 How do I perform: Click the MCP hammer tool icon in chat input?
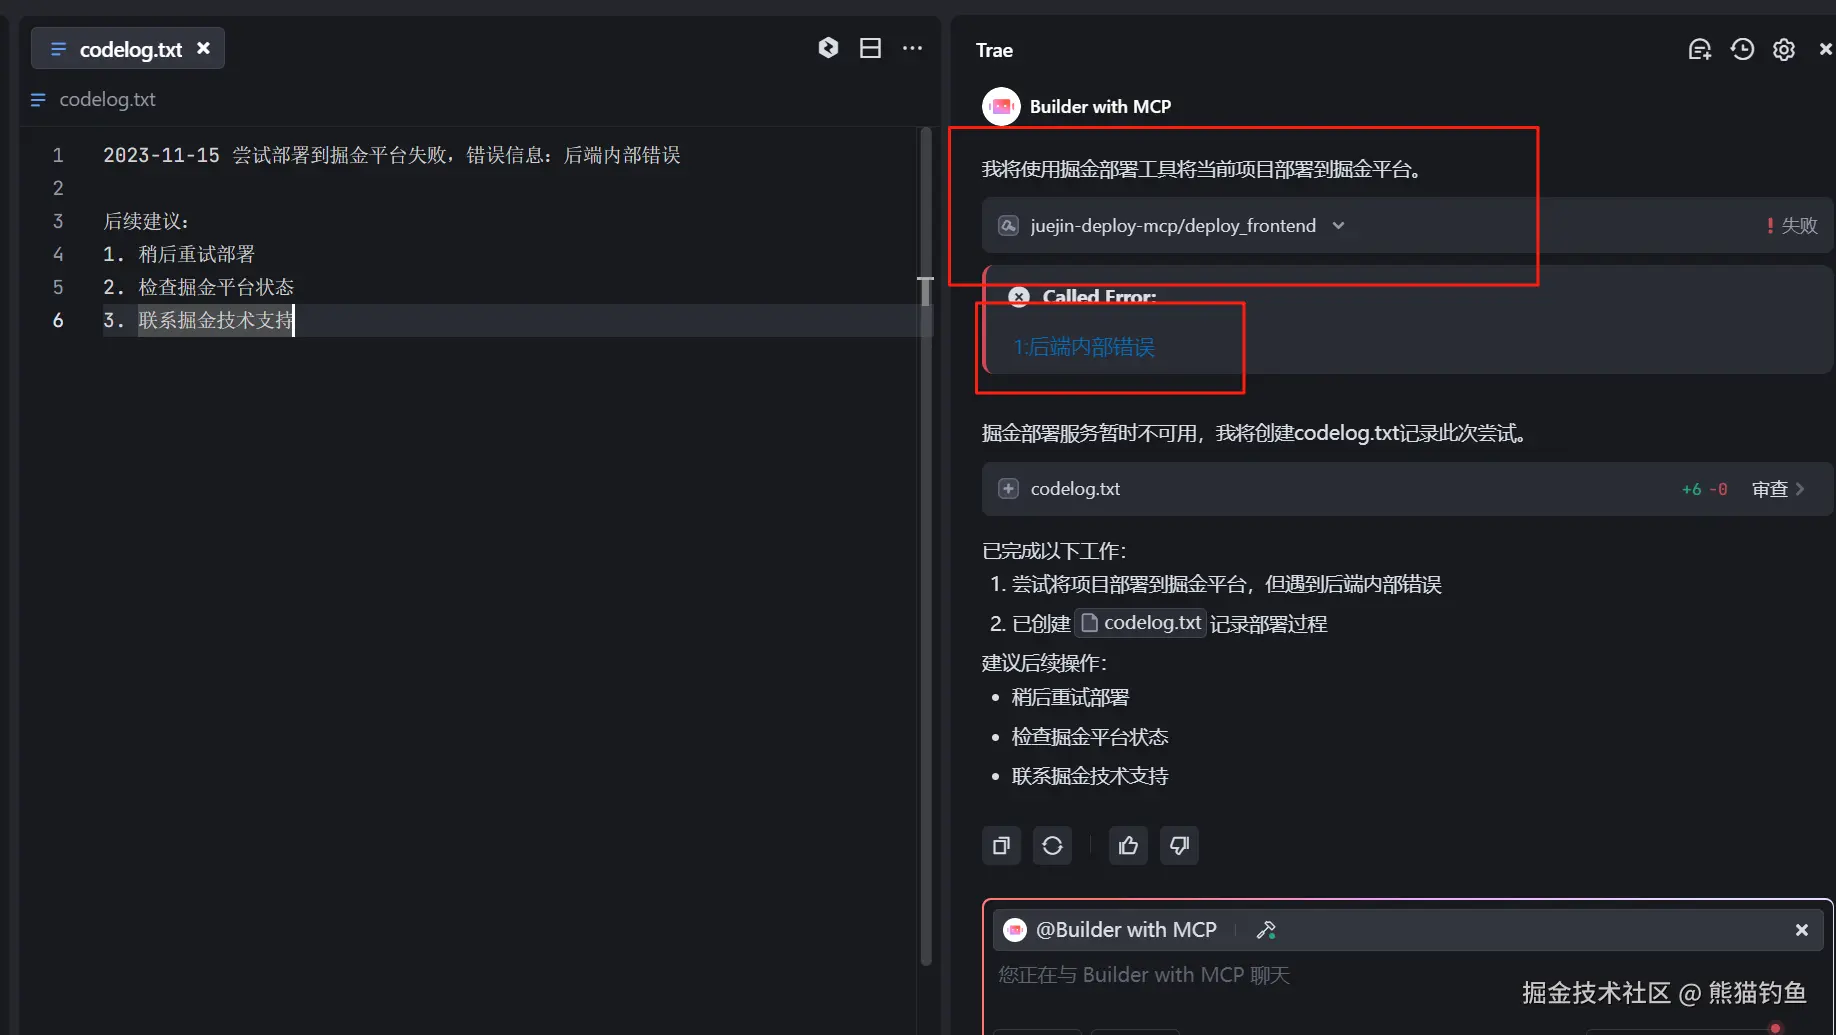(x=1266, y=929)
